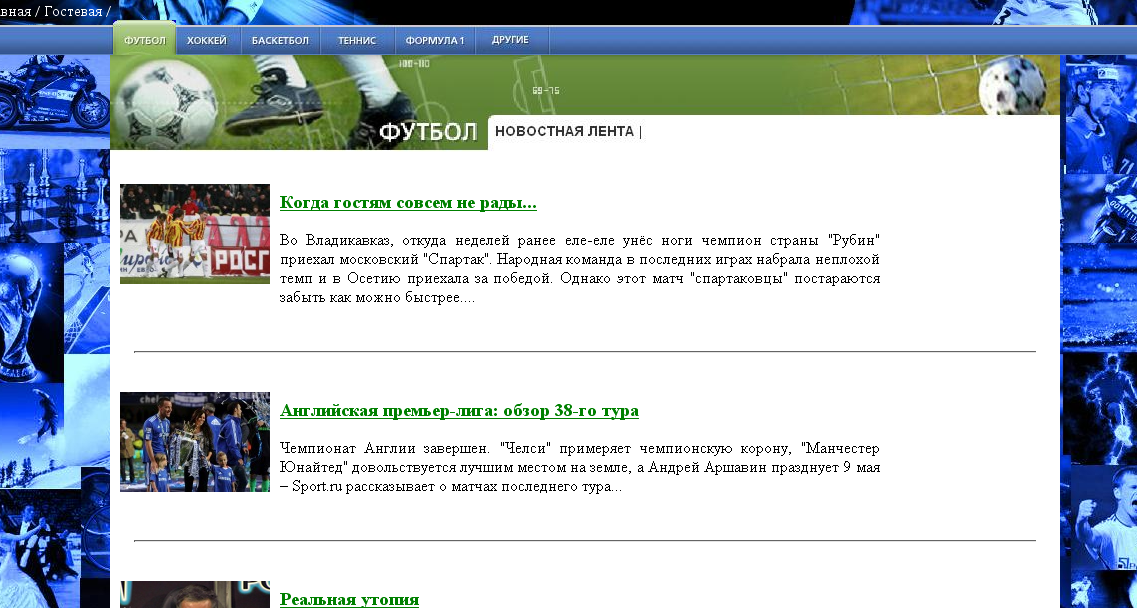Viewport: 1137px width, 608px height.
Task: Click the Chelsea trophy celebration thumbnail
Action: (x=195, y=442)
